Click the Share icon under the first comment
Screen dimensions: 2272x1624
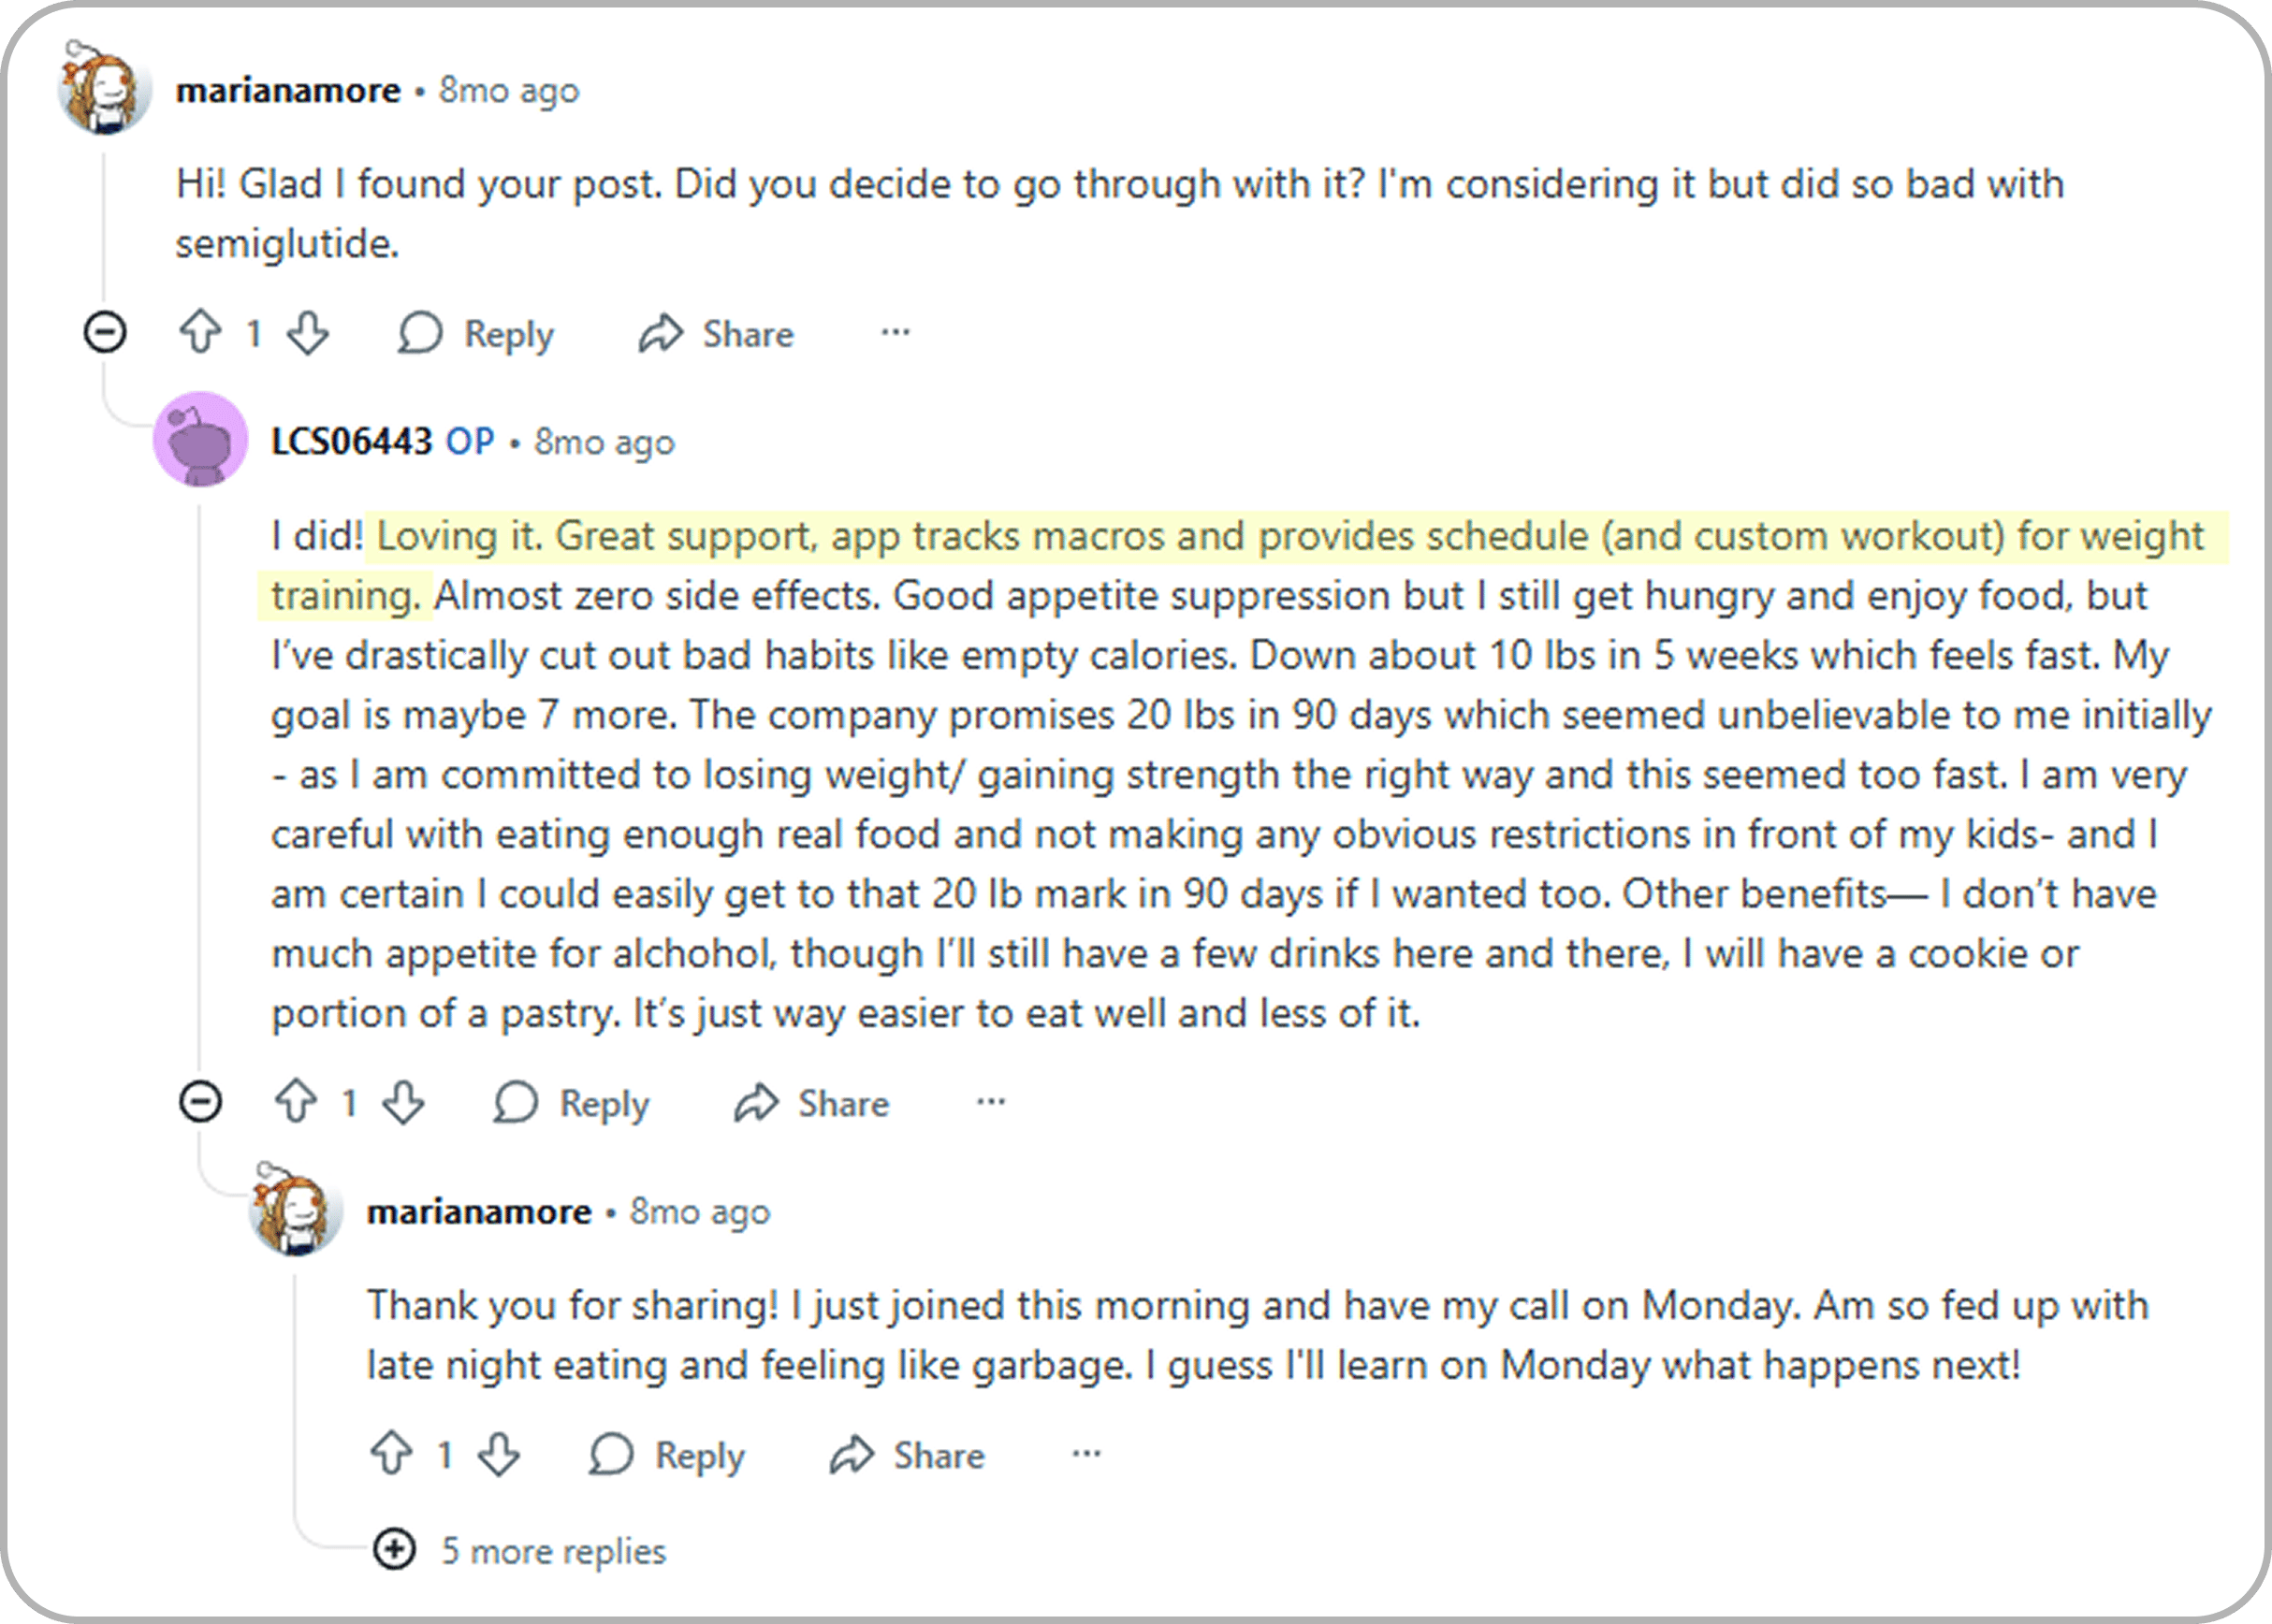pos(662,333)
